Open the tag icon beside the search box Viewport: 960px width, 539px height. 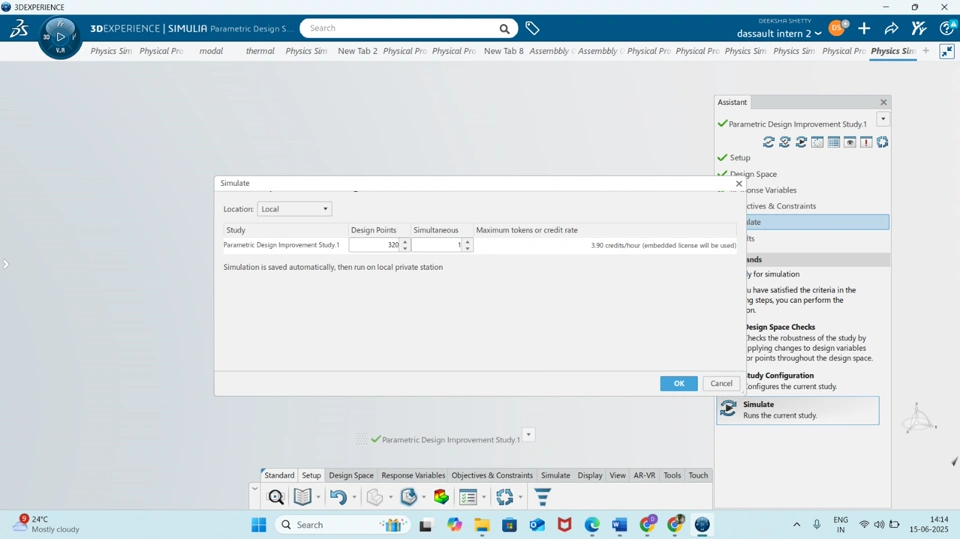point(532,28)
